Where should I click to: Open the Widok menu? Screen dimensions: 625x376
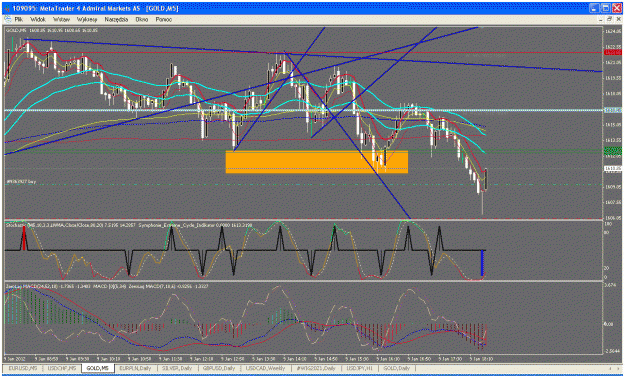click(38, 19)
